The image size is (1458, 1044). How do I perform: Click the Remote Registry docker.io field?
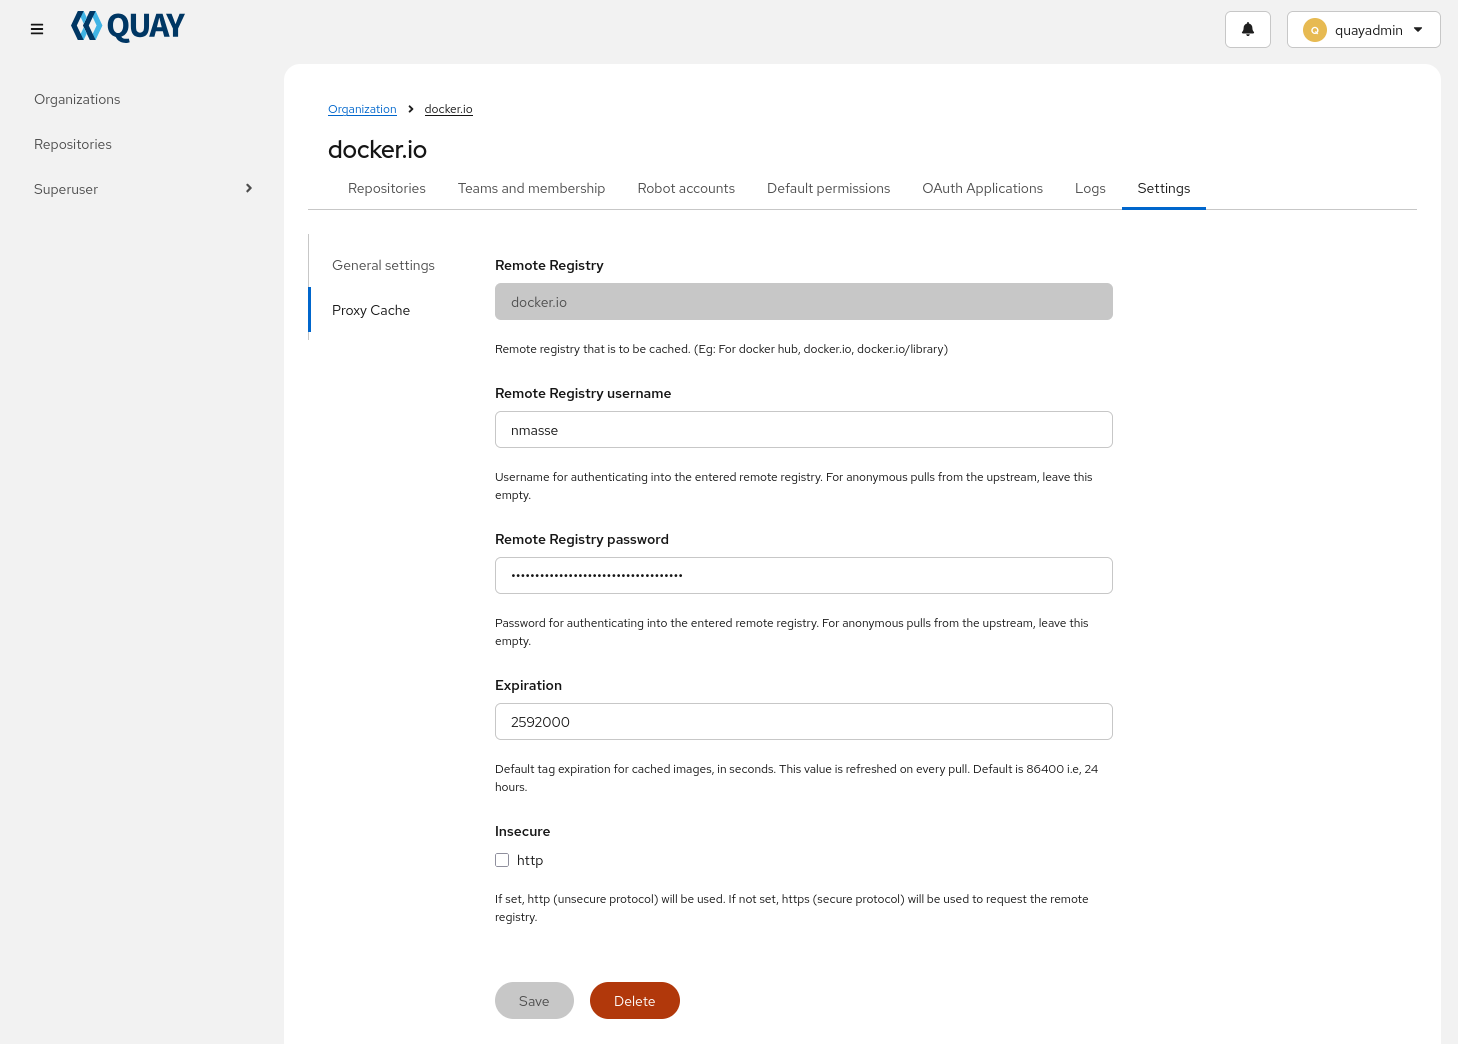(804, 302)
